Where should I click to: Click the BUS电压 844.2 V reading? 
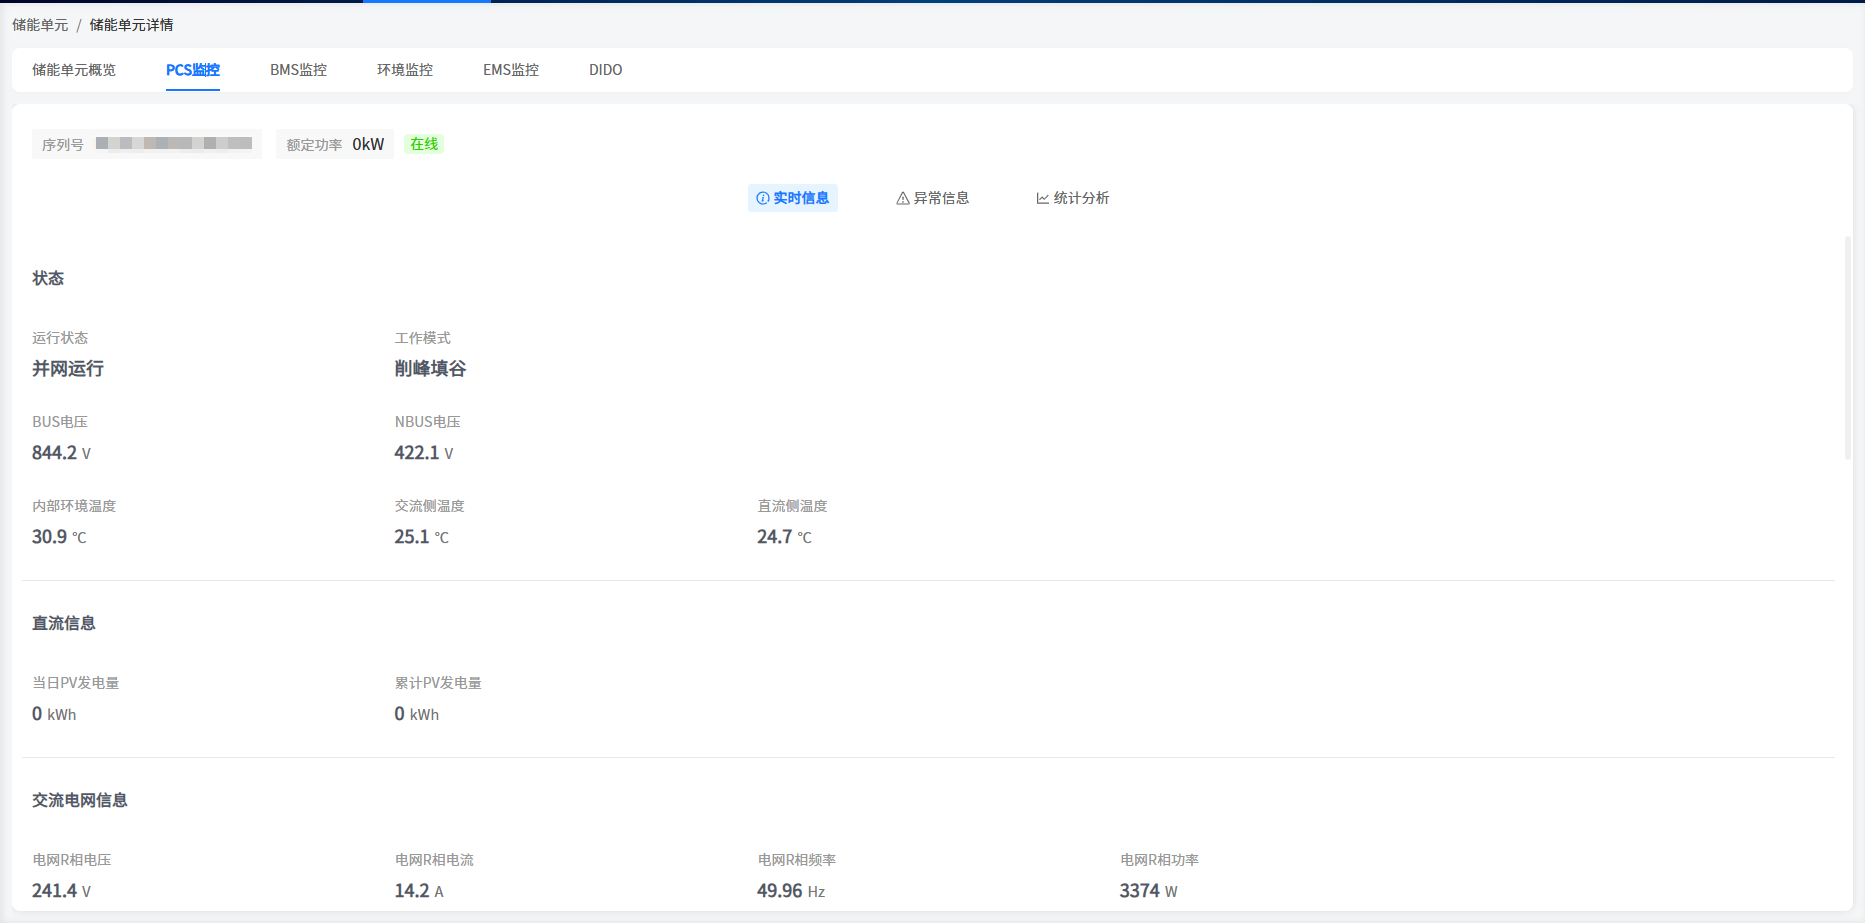click(61, 453)
